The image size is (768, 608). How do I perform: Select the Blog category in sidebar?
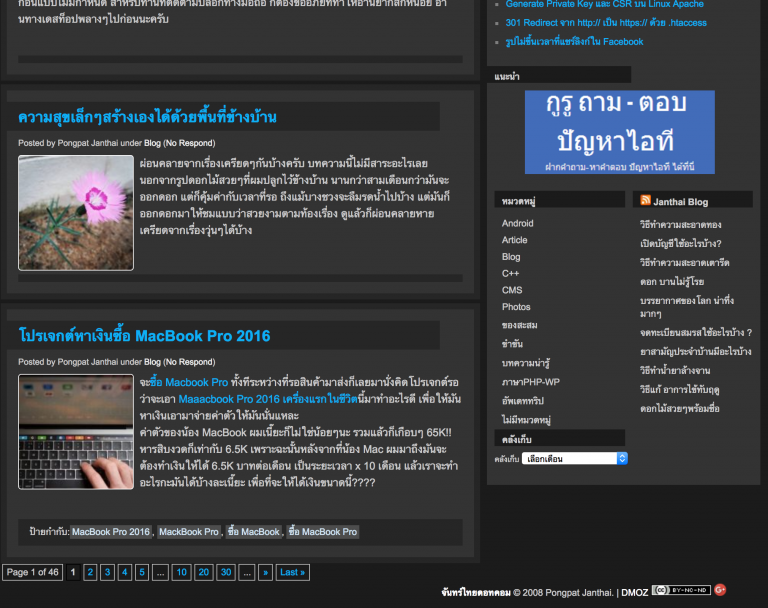(511, 257)
